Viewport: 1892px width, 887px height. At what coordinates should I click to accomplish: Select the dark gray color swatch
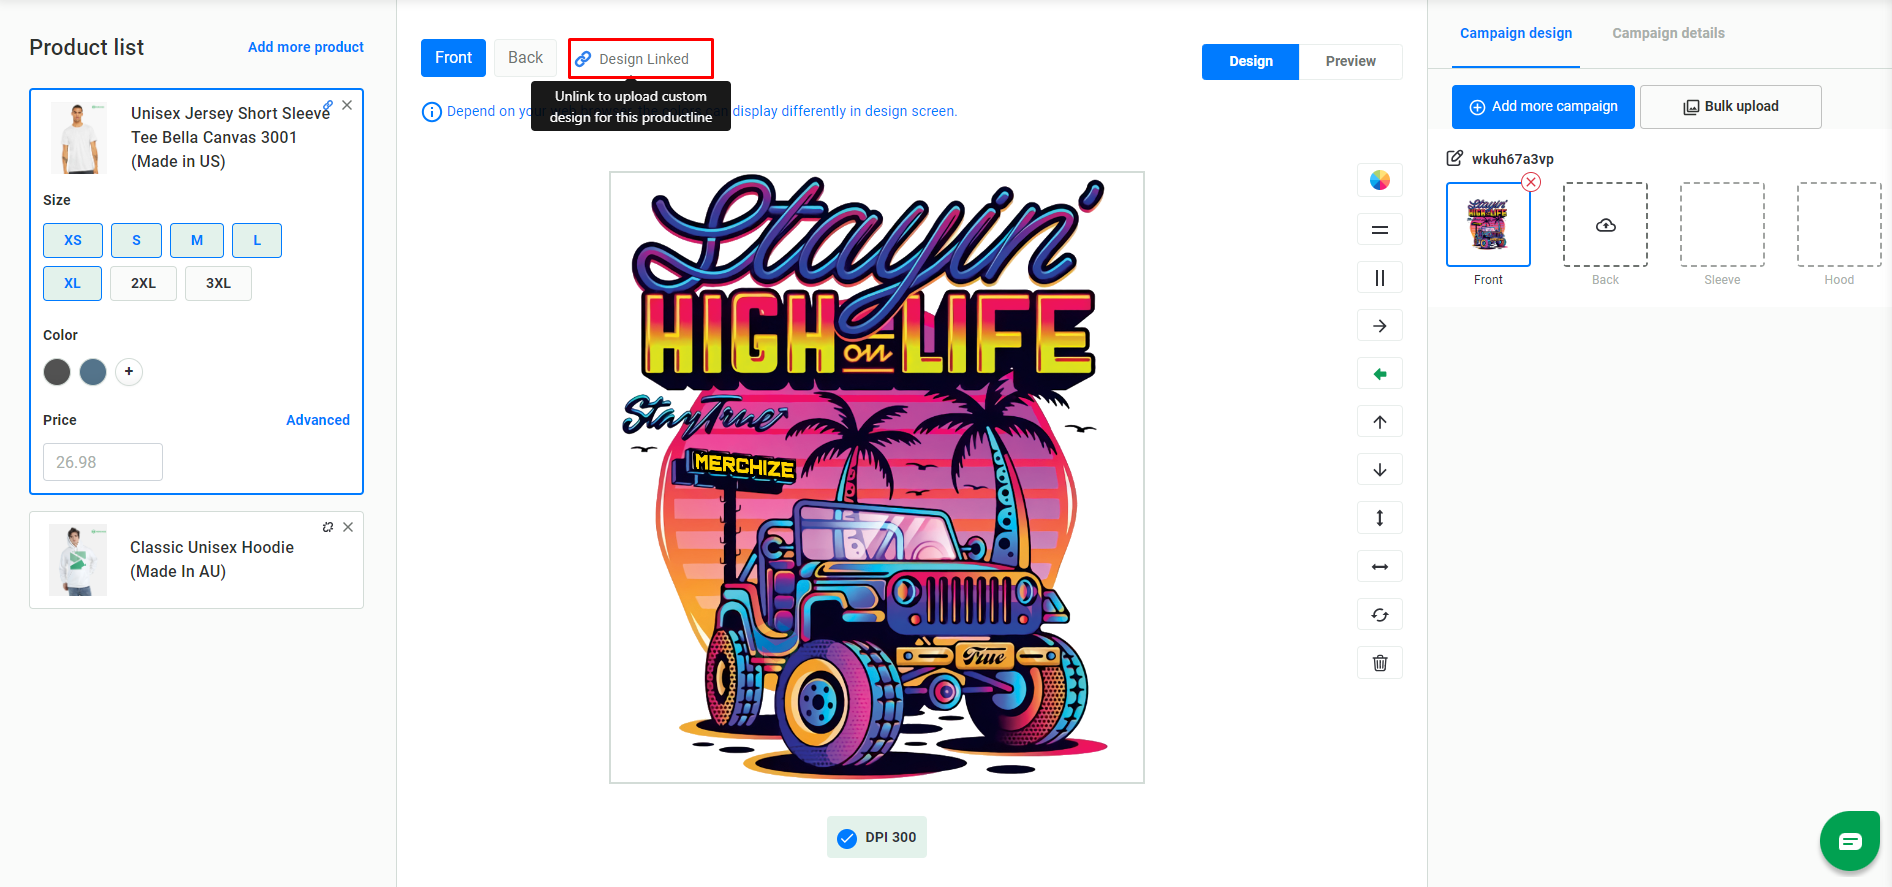pyautogui.click(x=57, y=372)
